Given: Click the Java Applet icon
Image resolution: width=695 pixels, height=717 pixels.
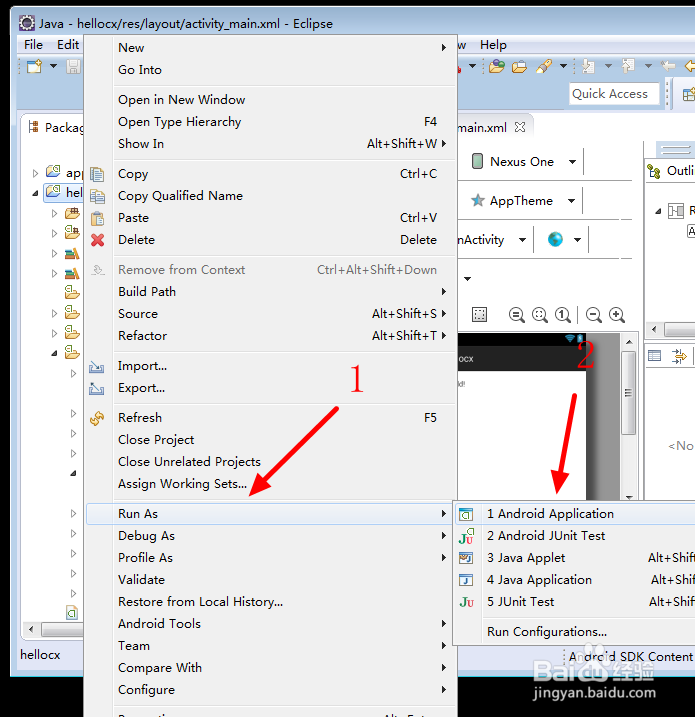Looking at the screenshot, I should 466,558.
